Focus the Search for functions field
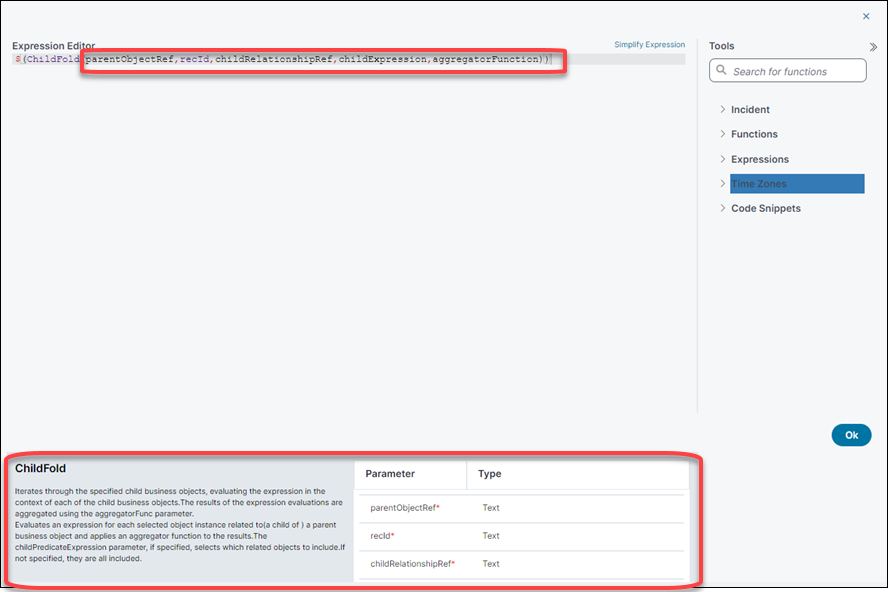Image resolution: width=888 pixels, height=592 pixels. click(795, 71)
